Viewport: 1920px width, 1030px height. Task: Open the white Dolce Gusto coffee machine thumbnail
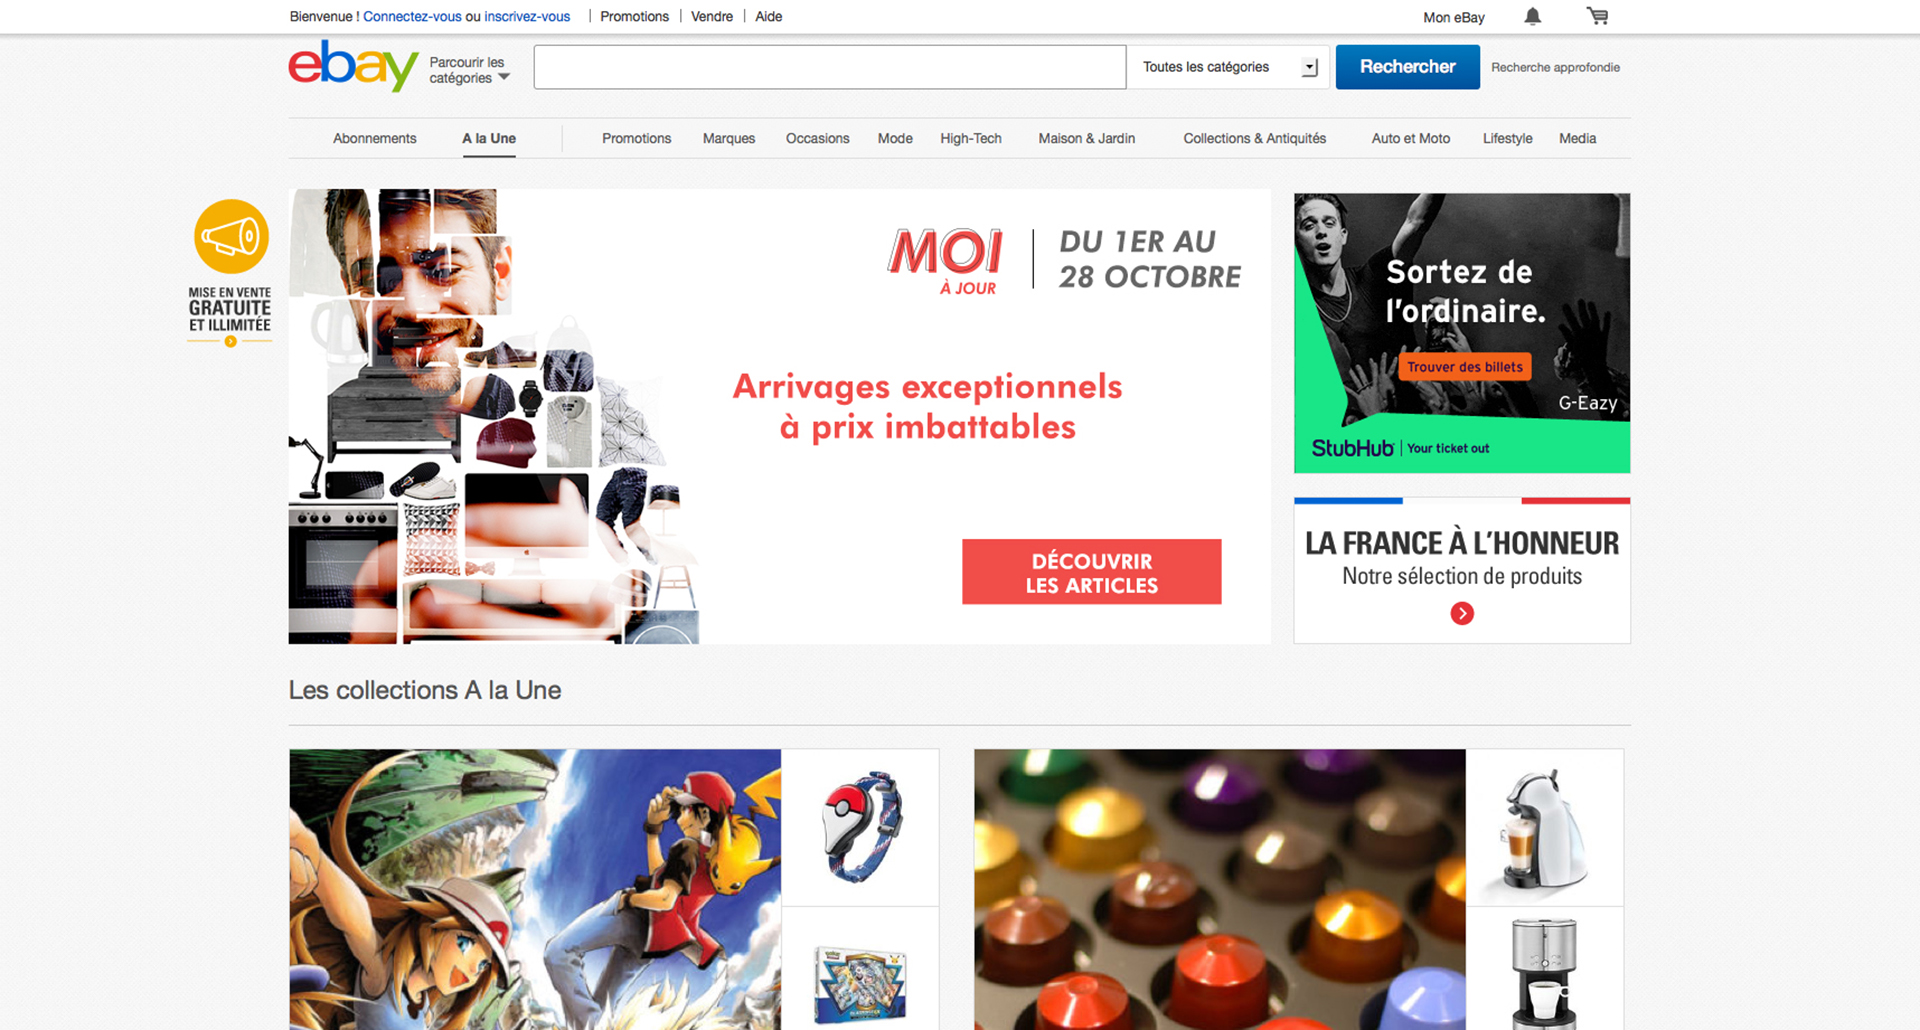(x=1544, y=827)
